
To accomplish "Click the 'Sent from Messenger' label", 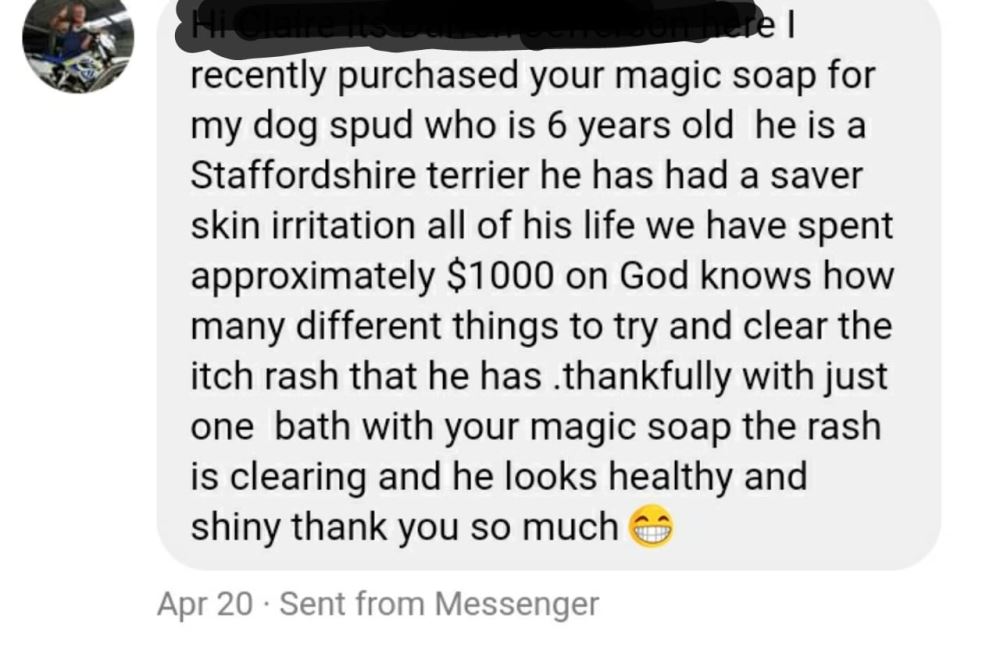I will point(439,603).
